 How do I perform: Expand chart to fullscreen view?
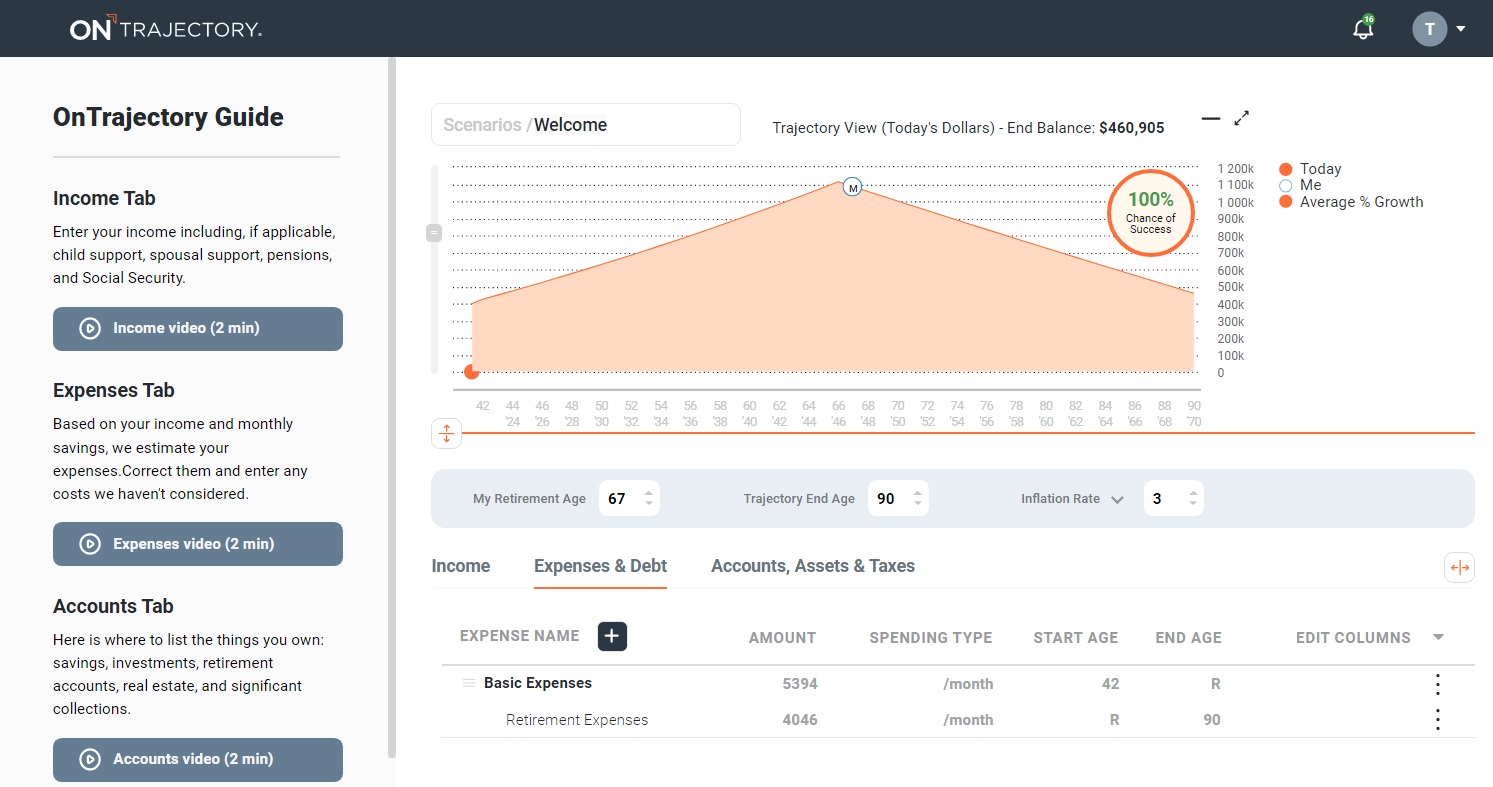[1242, 118]
